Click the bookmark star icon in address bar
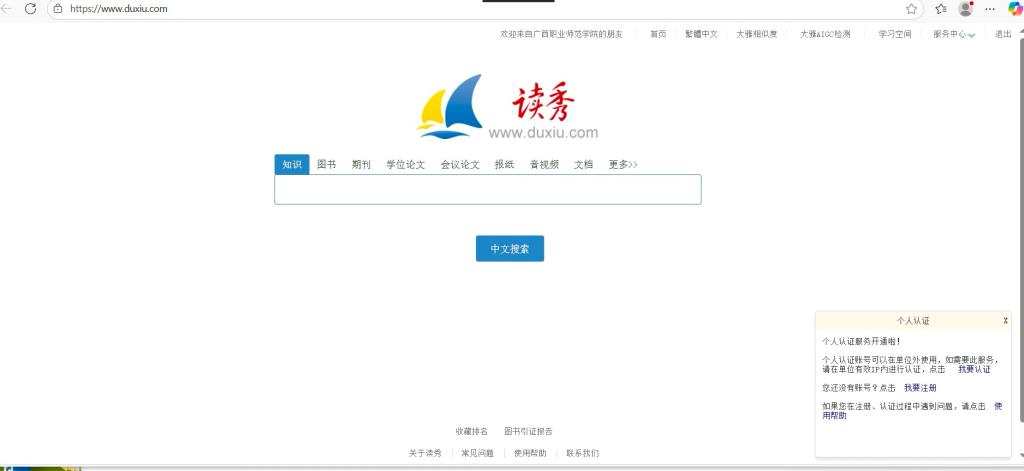This screenshot has width=1024, height=471. click(911, 8)
